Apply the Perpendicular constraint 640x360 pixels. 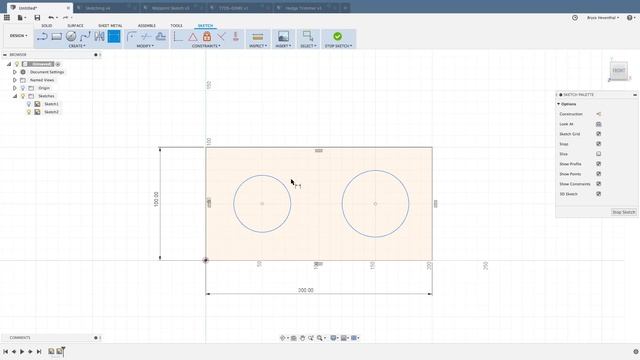pos(221,37)
